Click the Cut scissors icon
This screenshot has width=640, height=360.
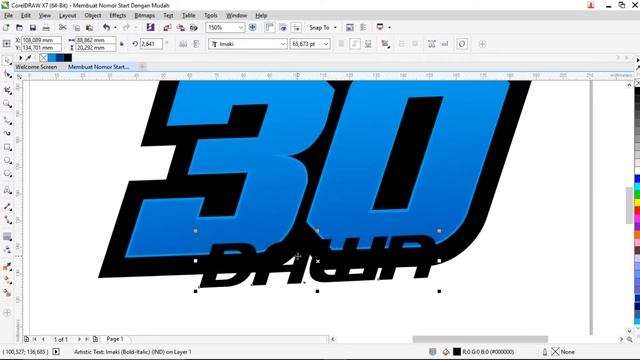click(62, 27)
